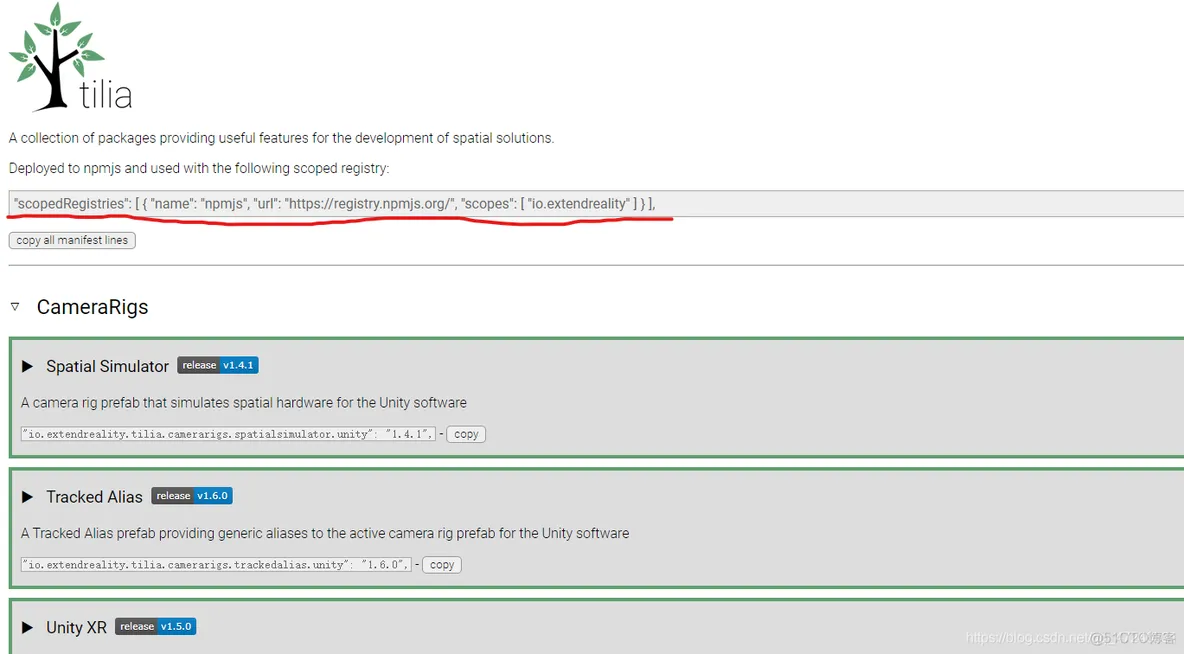Select the spatialsimulator.unity manifest line field
Screen dimensions: 1184x654
228,434
